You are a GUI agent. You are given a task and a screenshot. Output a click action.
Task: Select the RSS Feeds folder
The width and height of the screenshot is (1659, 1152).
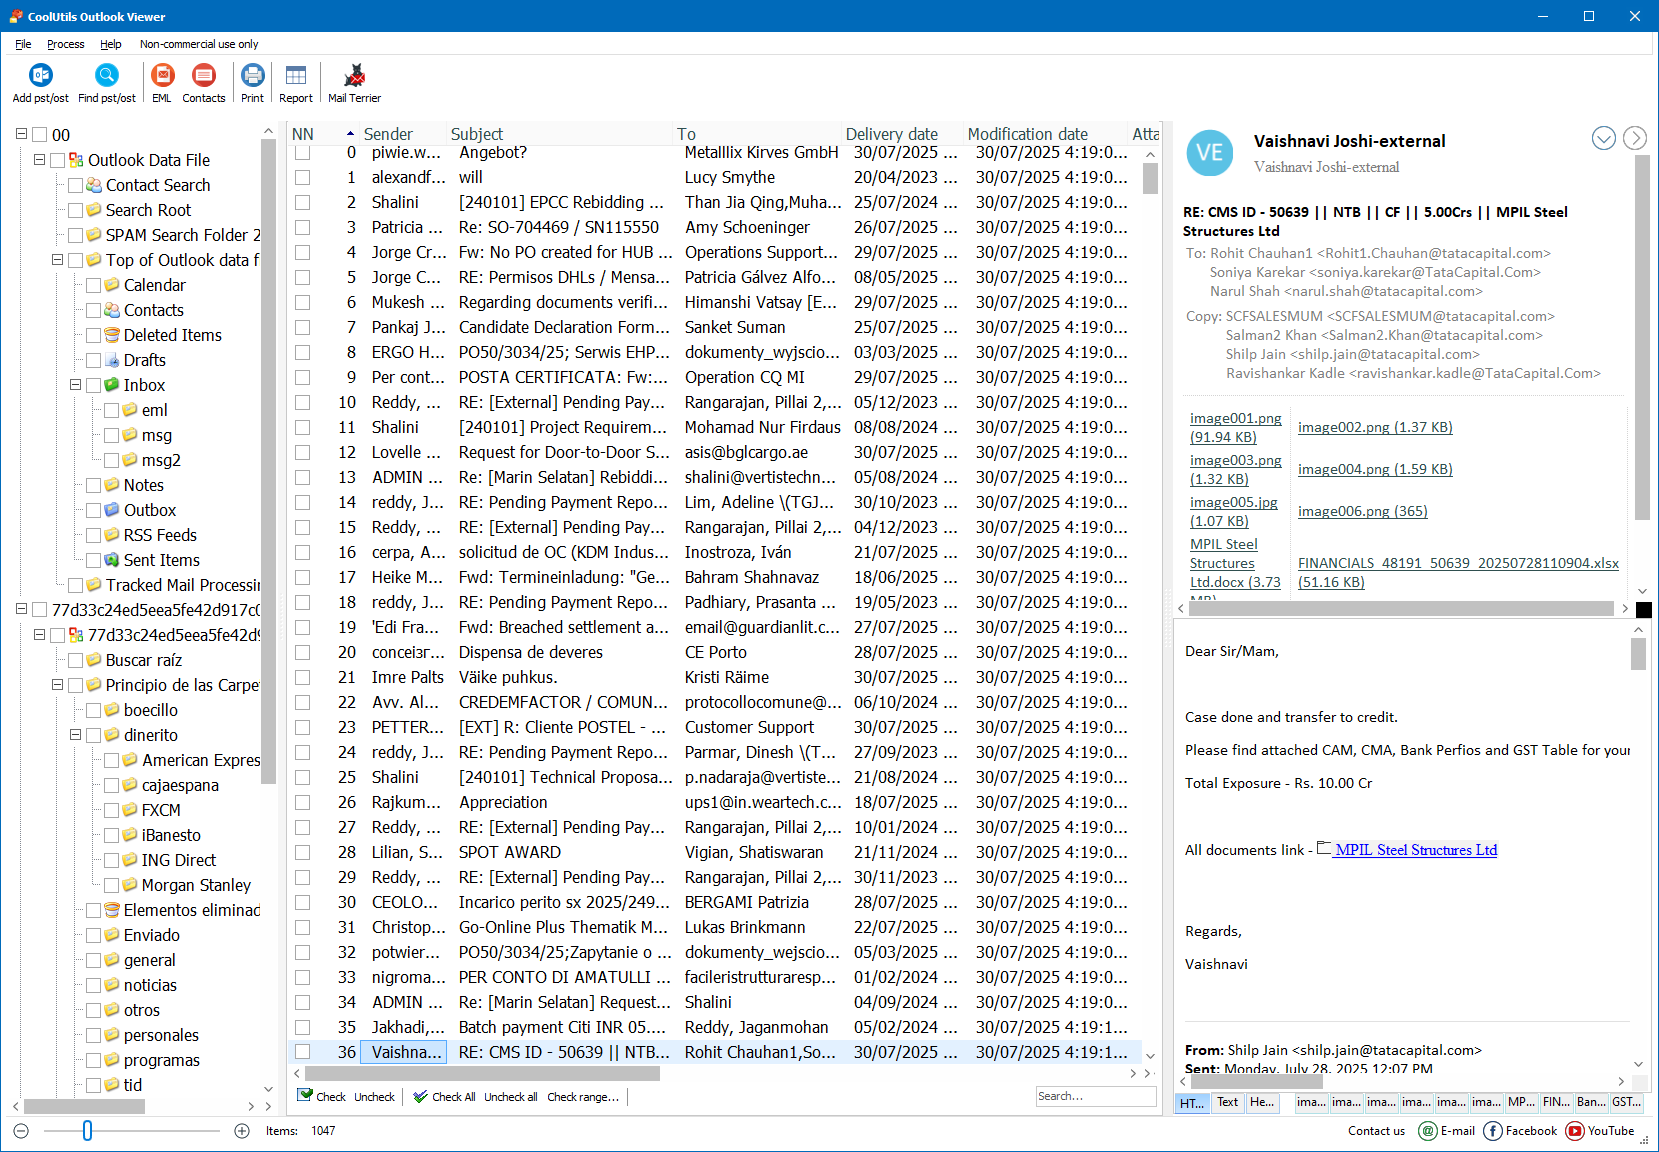tap(160, 535)
